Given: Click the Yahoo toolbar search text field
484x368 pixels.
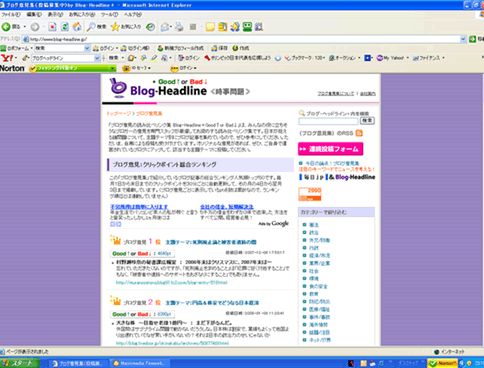Looking at the screenshot, I should click(x=63, y=58).
